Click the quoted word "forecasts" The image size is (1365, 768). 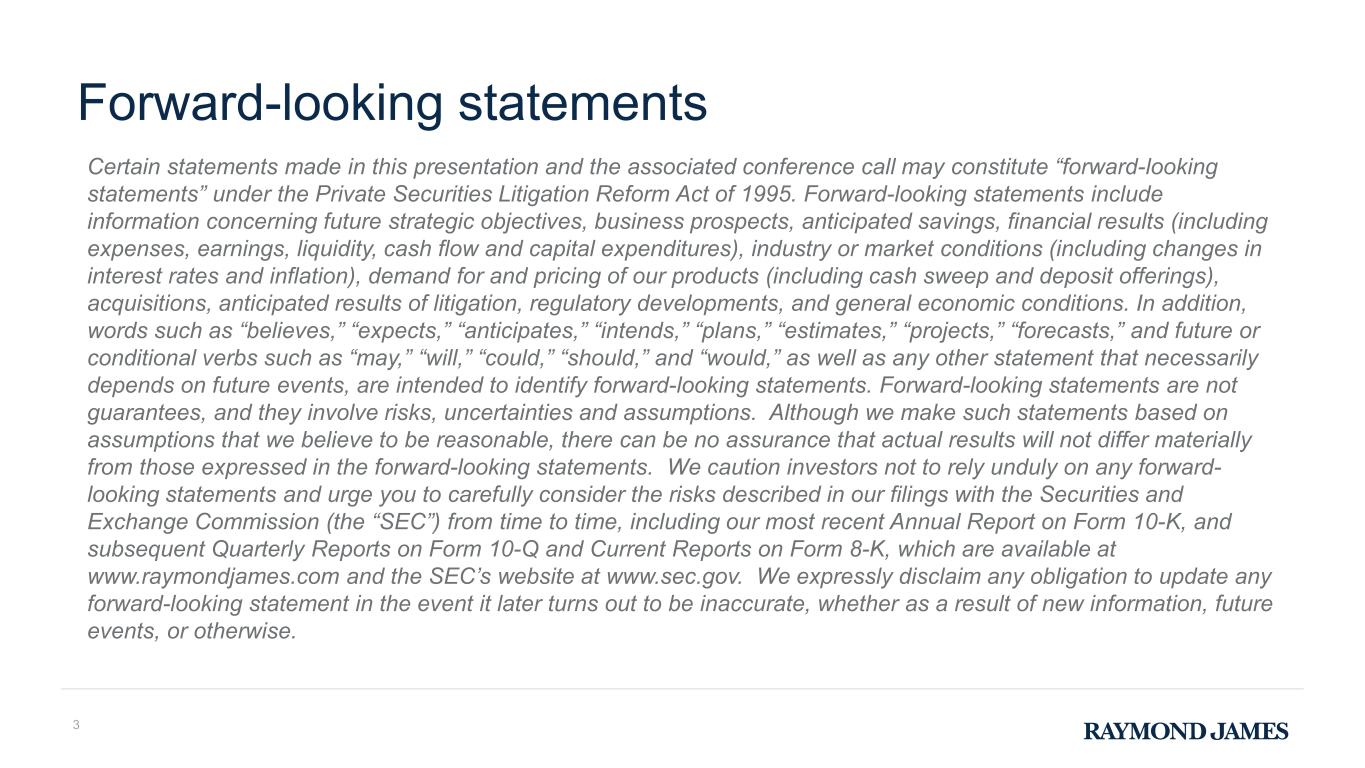[x=1068, y=331]
